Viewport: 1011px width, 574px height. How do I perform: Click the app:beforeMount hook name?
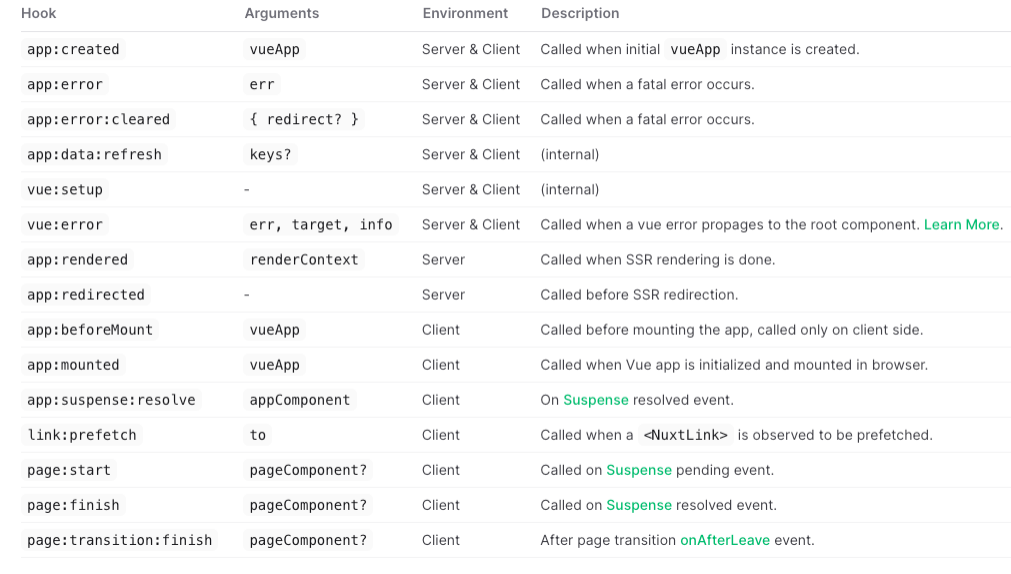[90, 330]
